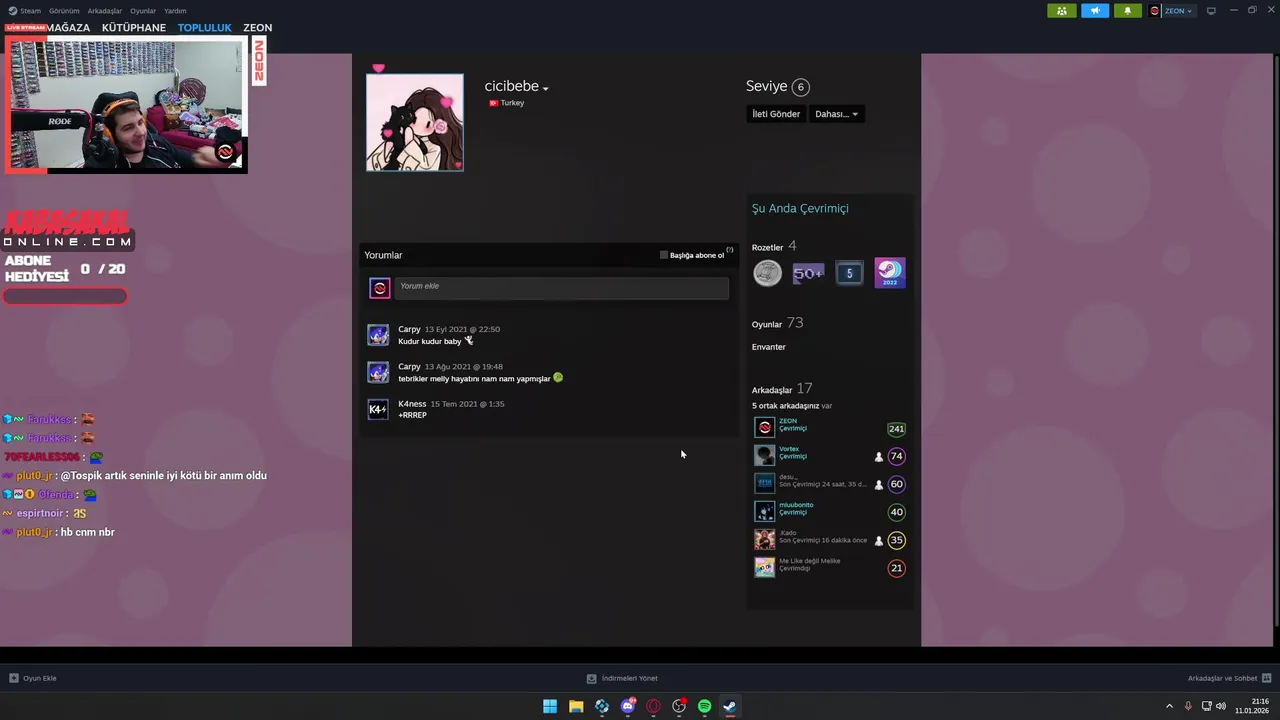Open File Explorer from taskbar

[x=576, y=706]
